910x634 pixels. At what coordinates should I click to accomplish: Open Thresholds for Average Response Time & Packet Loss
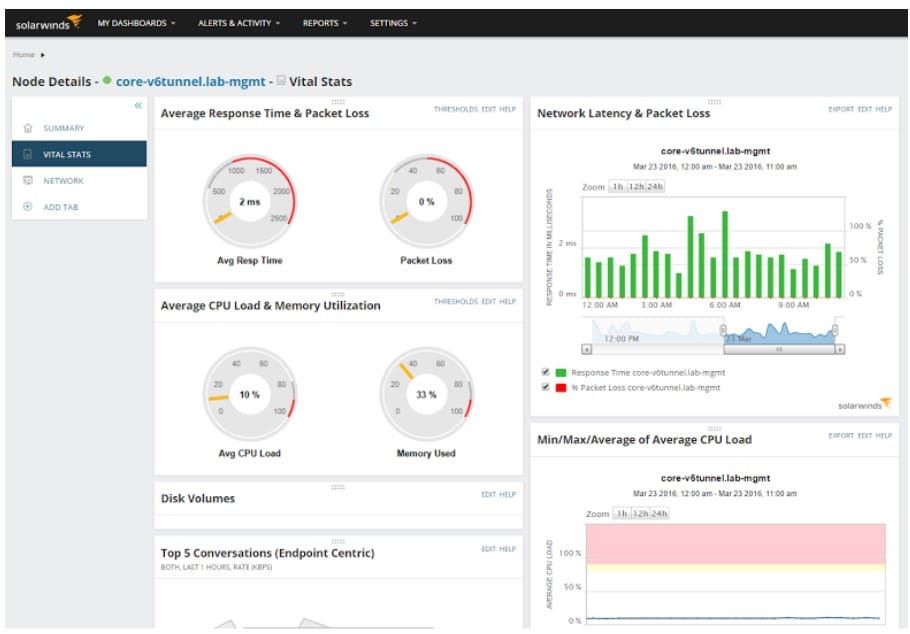(456, 109)
